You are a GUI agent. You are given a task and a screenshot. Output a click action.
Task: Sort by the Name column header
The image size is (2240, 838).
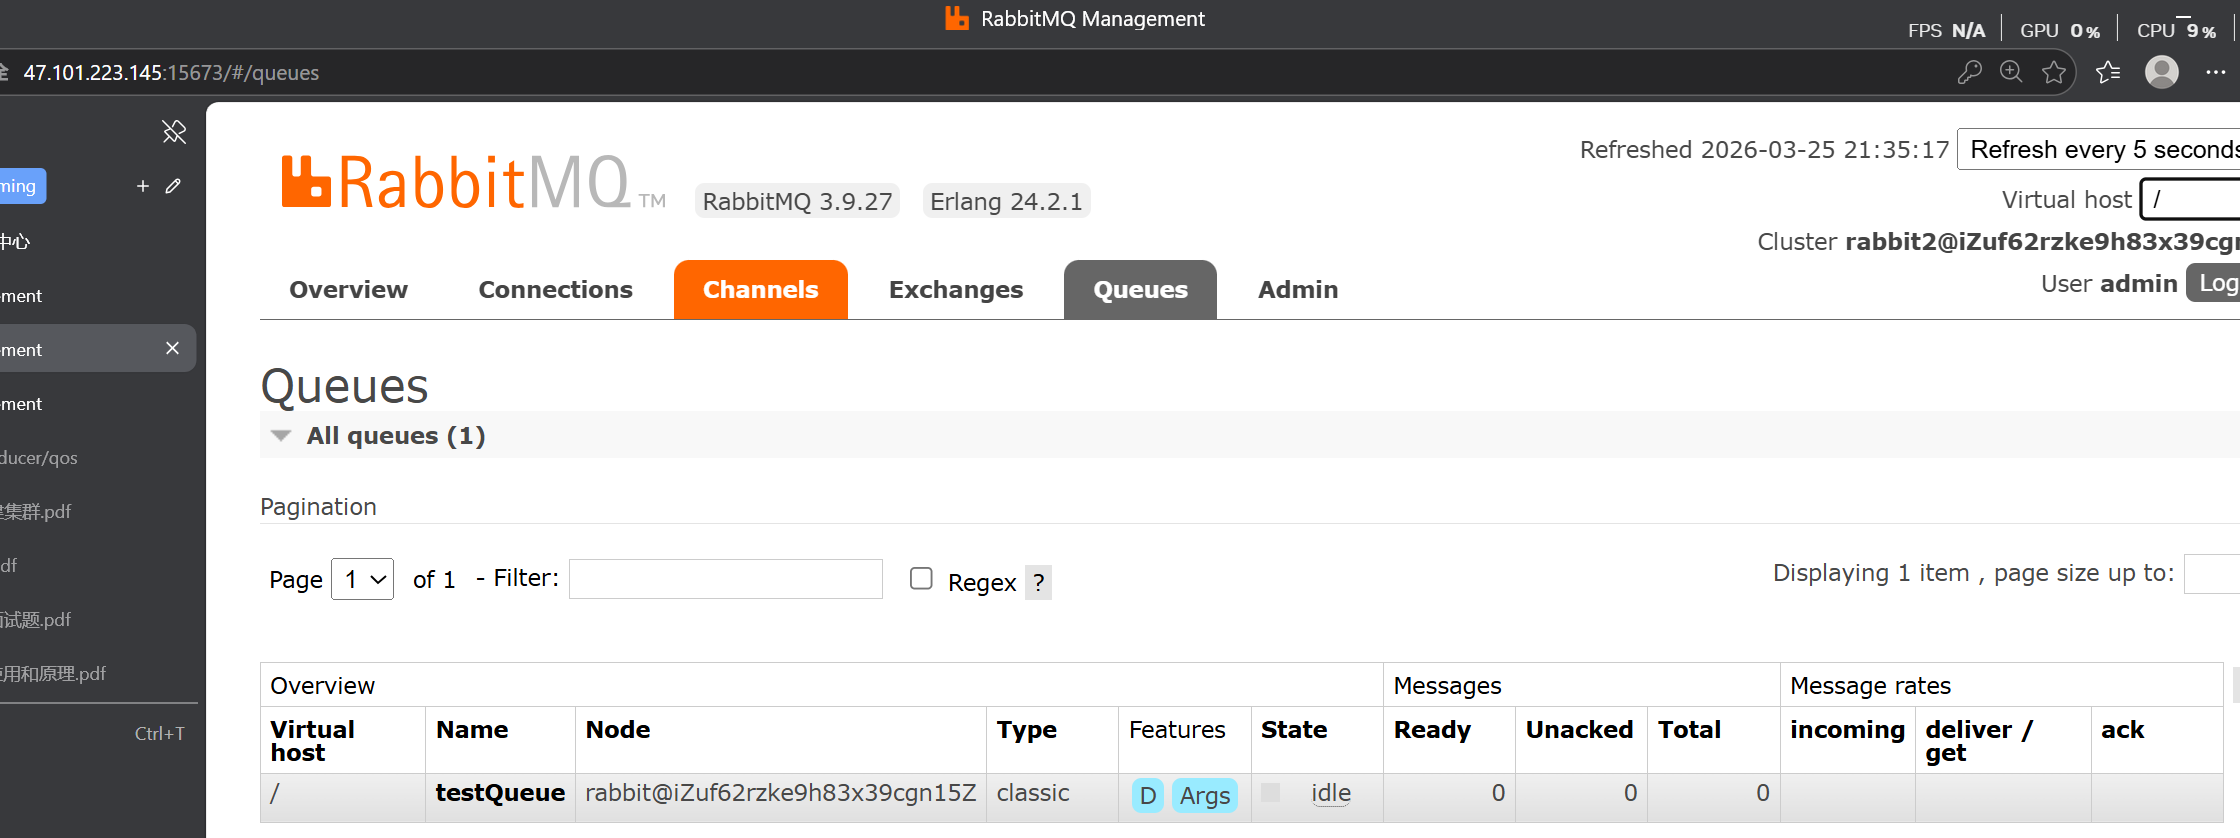[472, 730]
